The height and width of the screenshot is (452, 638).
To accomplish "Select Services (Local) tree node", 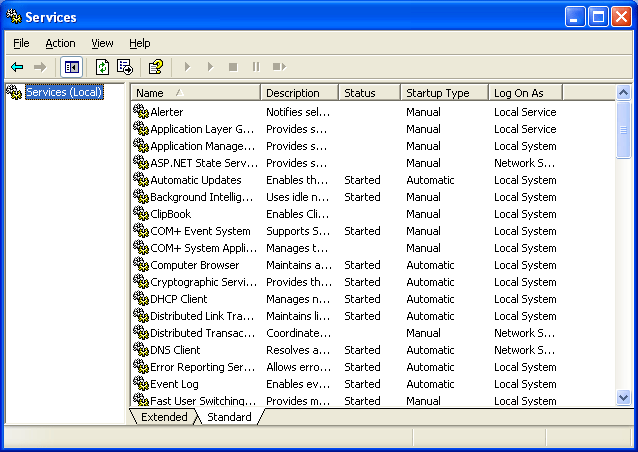I will pos(64,92).
